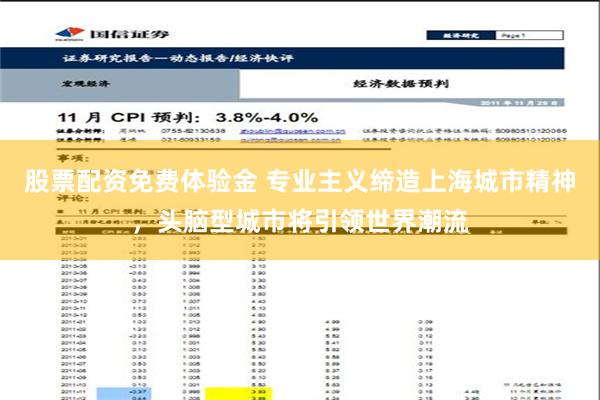Viewport: 600px width, 400px height.
Task: Click the overlay headline 股票配资免费体验金 专业主义缔造上海城市精神
Action: pos(300,181)
